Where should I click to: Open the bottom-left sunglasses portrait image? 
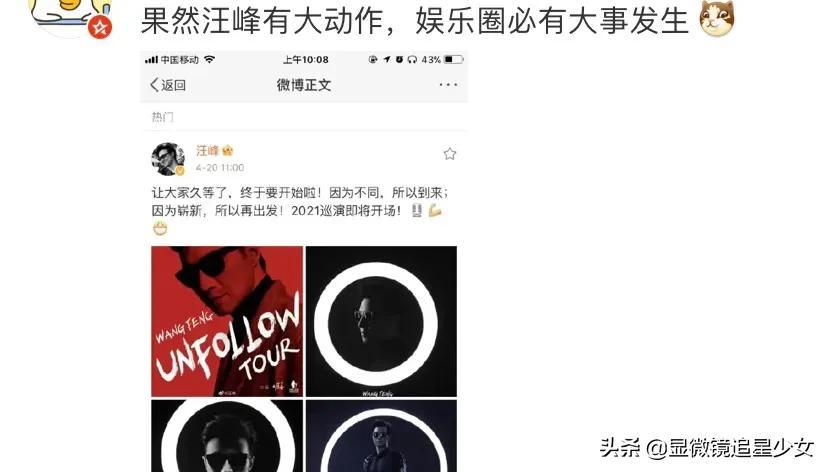(x=227, y=436)
